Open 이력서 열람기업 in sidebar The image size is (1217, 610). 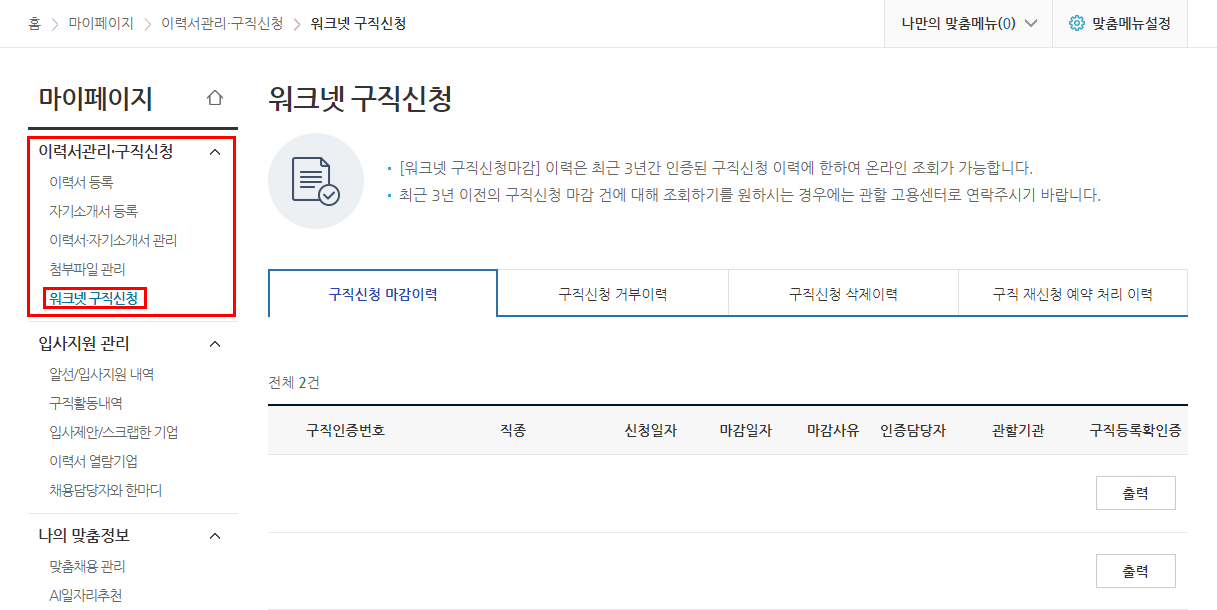93,461
